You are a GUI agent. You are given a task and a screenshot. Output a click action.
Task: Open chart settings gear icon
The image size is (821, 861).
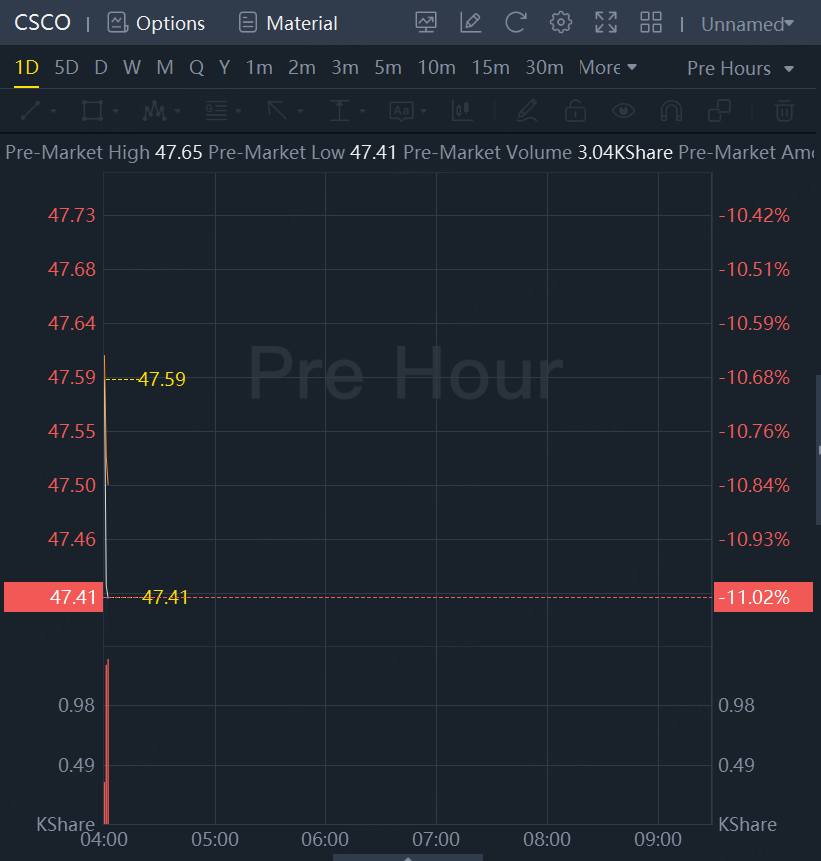tap(561, 23)
